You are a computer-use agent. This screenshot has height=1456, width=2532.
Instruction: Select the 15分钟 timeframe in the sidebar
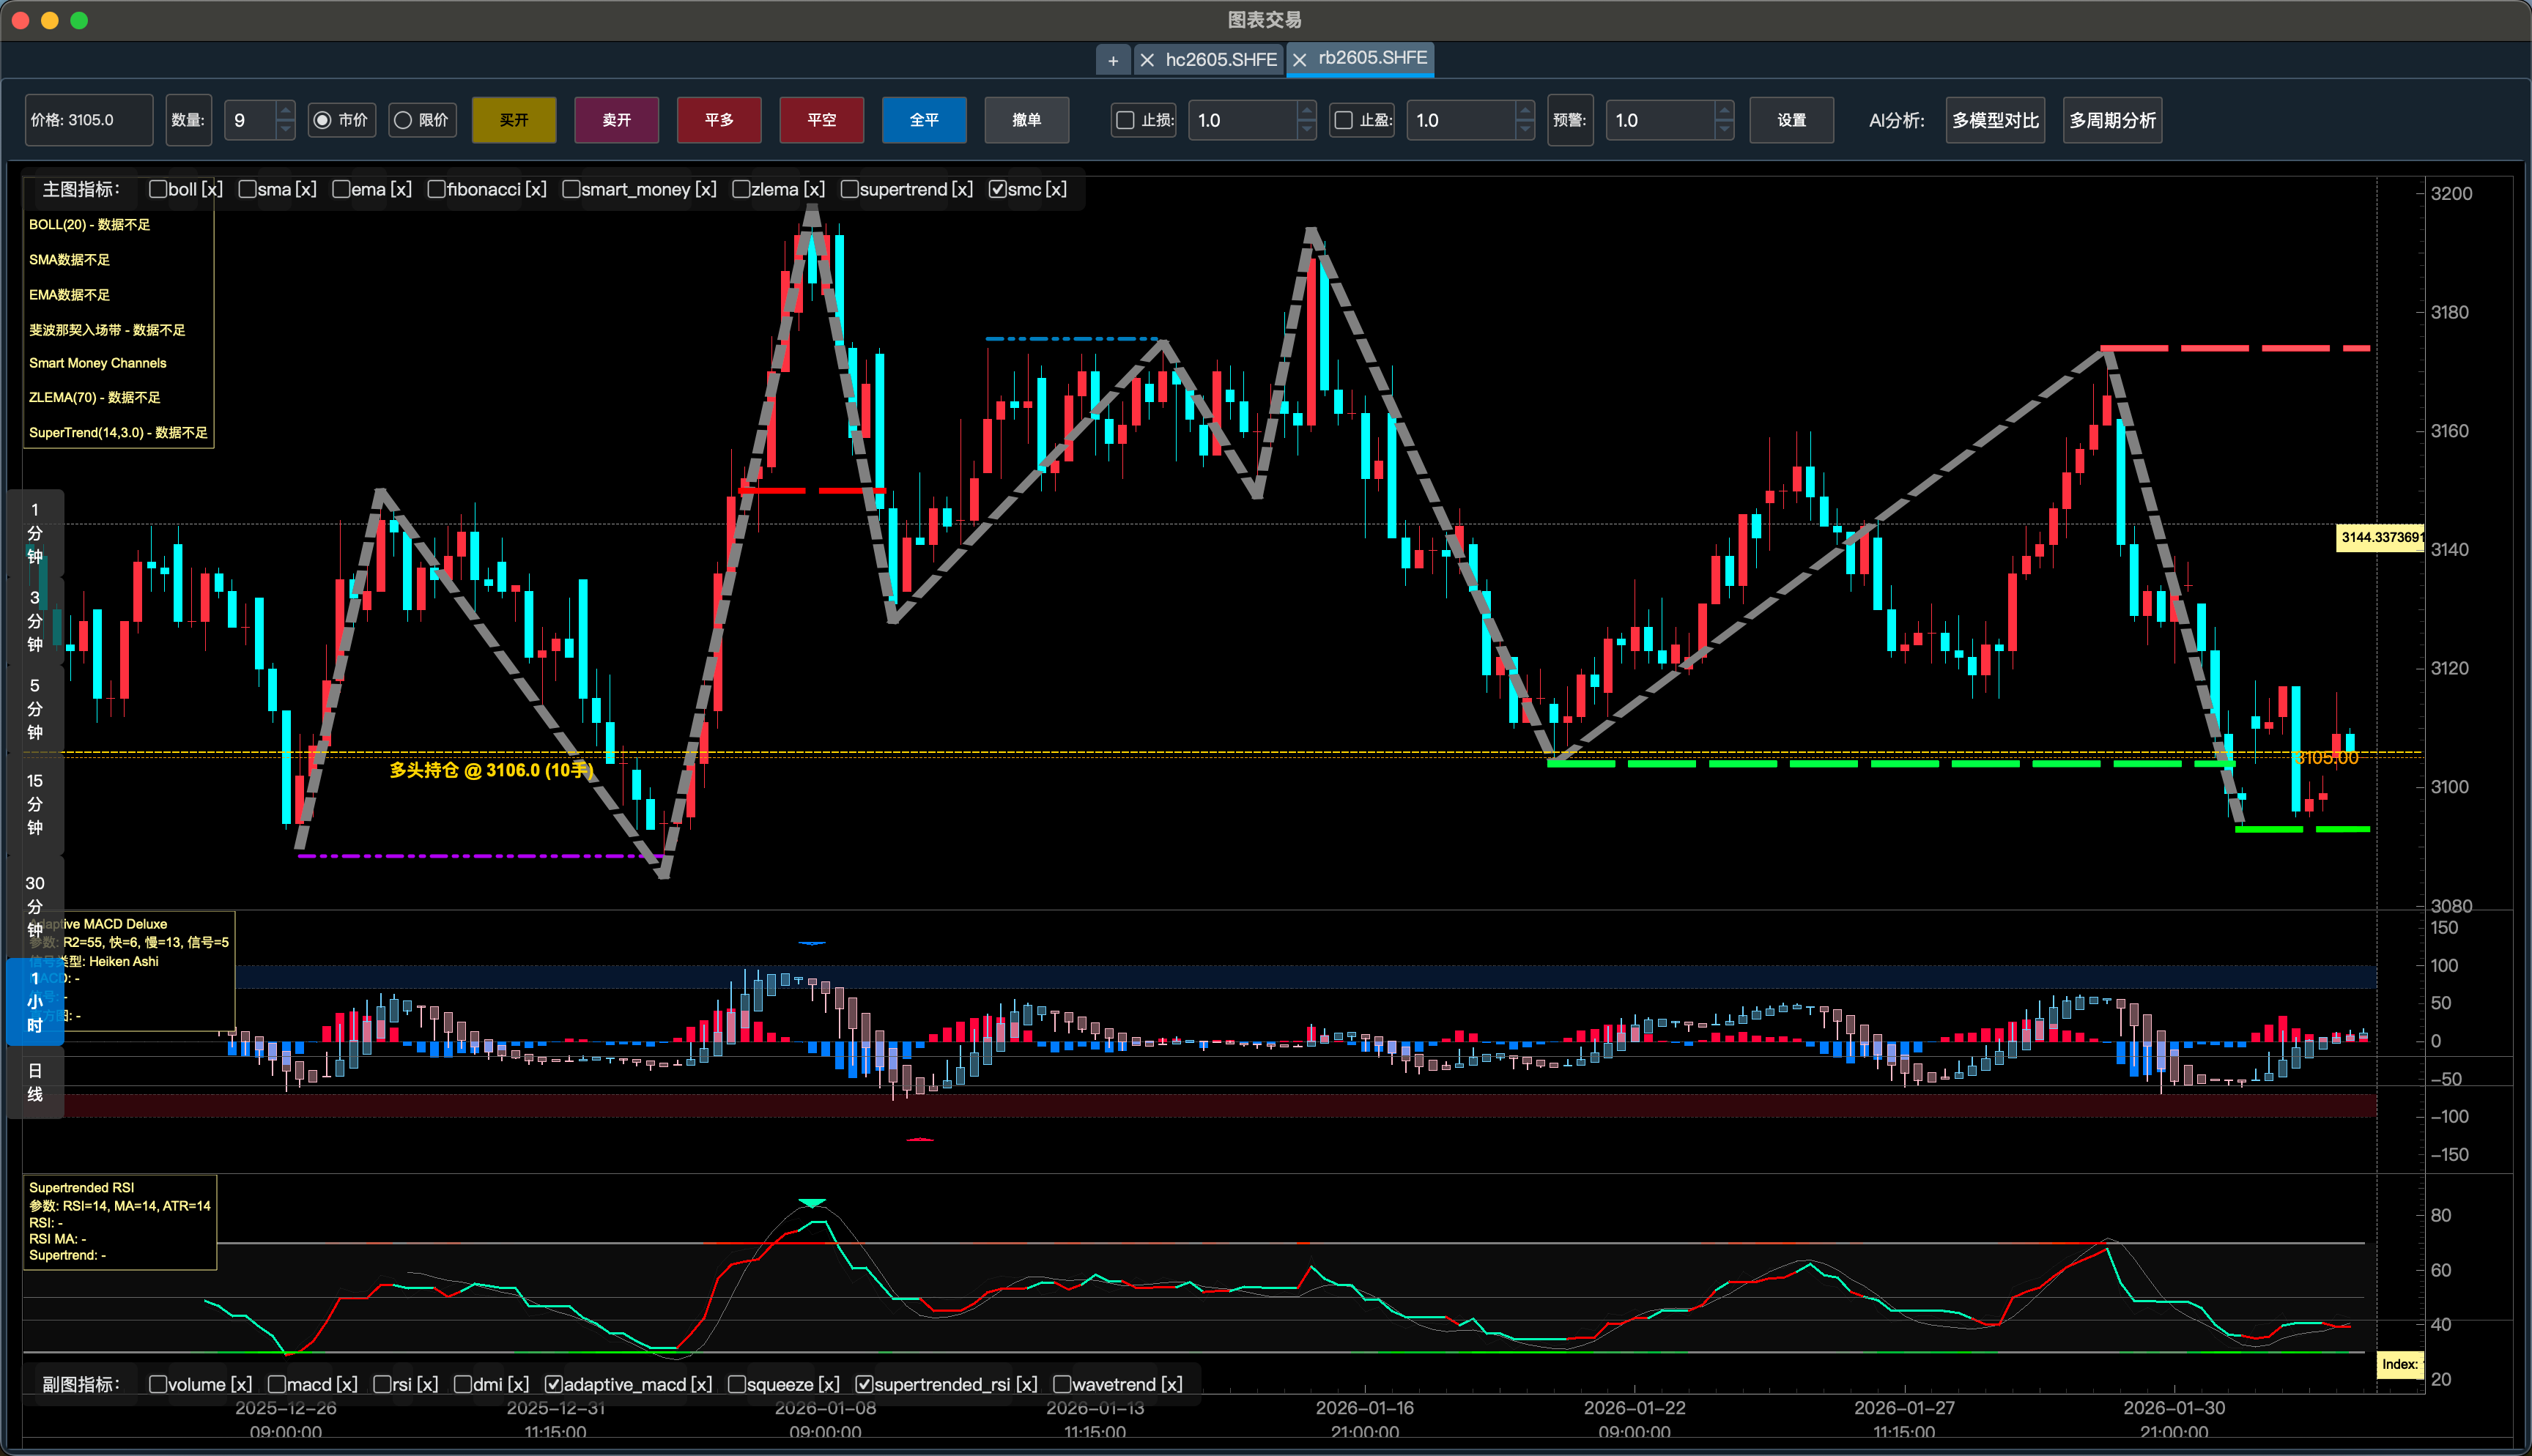(x=35, y=804)
